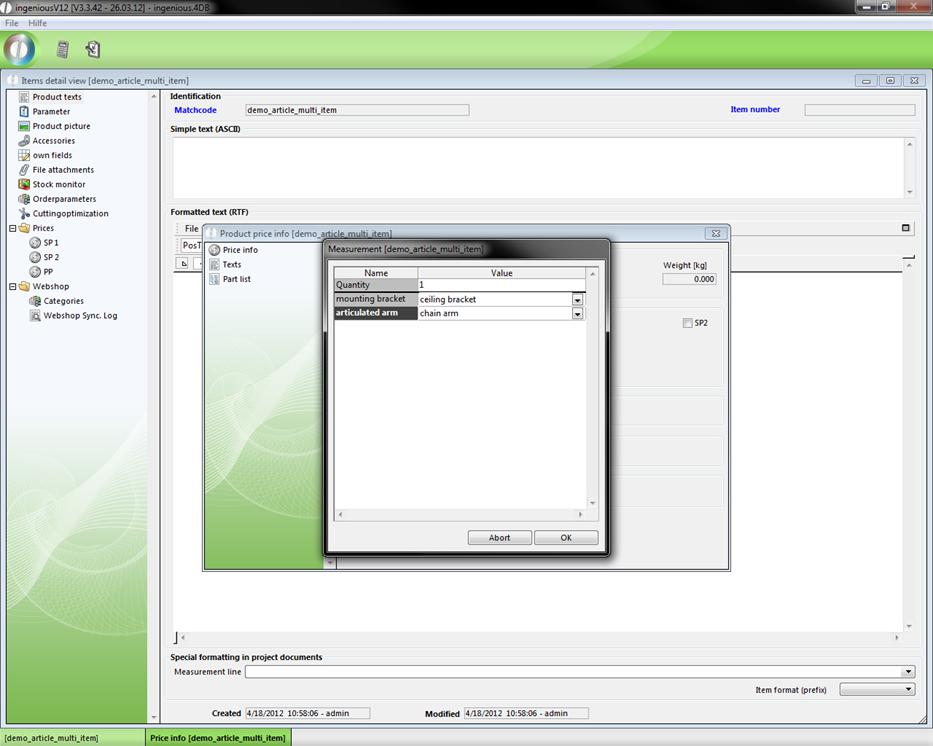Open the mounting bracket value dropdown
The height and width of the screenshot is (746, 933).
tap(577, 299)
